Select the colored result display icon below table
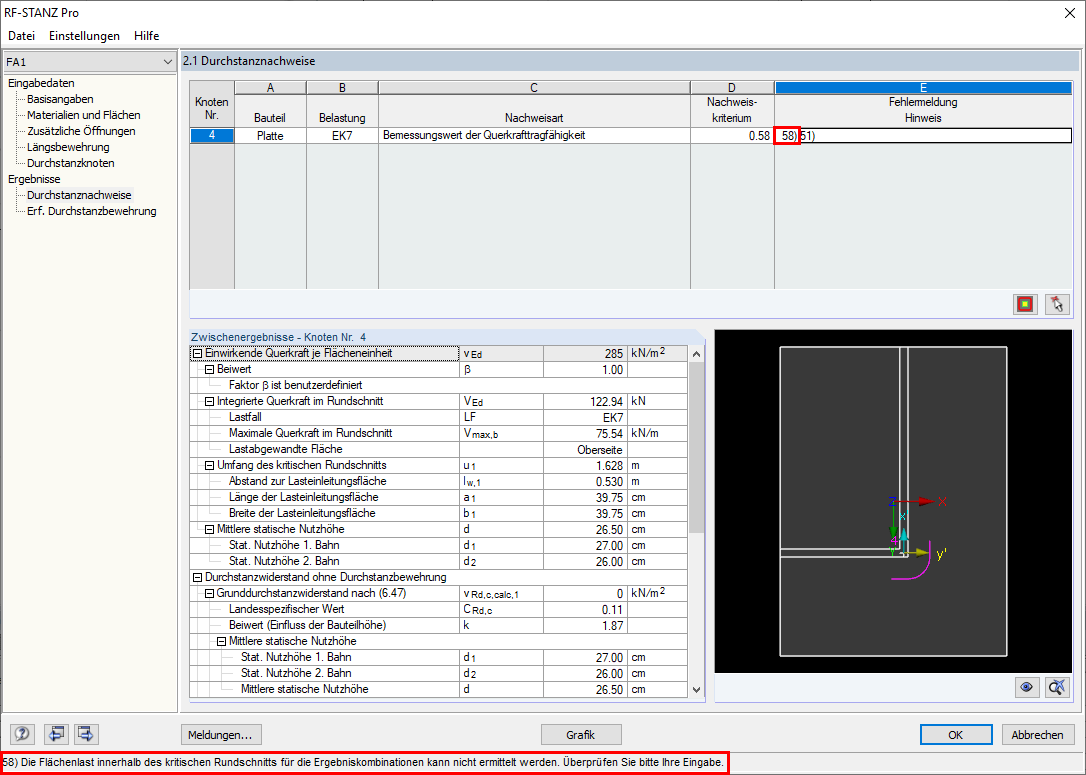Screen dimensions: 1086x775 pyautogui.click(x=1024, y=303)
